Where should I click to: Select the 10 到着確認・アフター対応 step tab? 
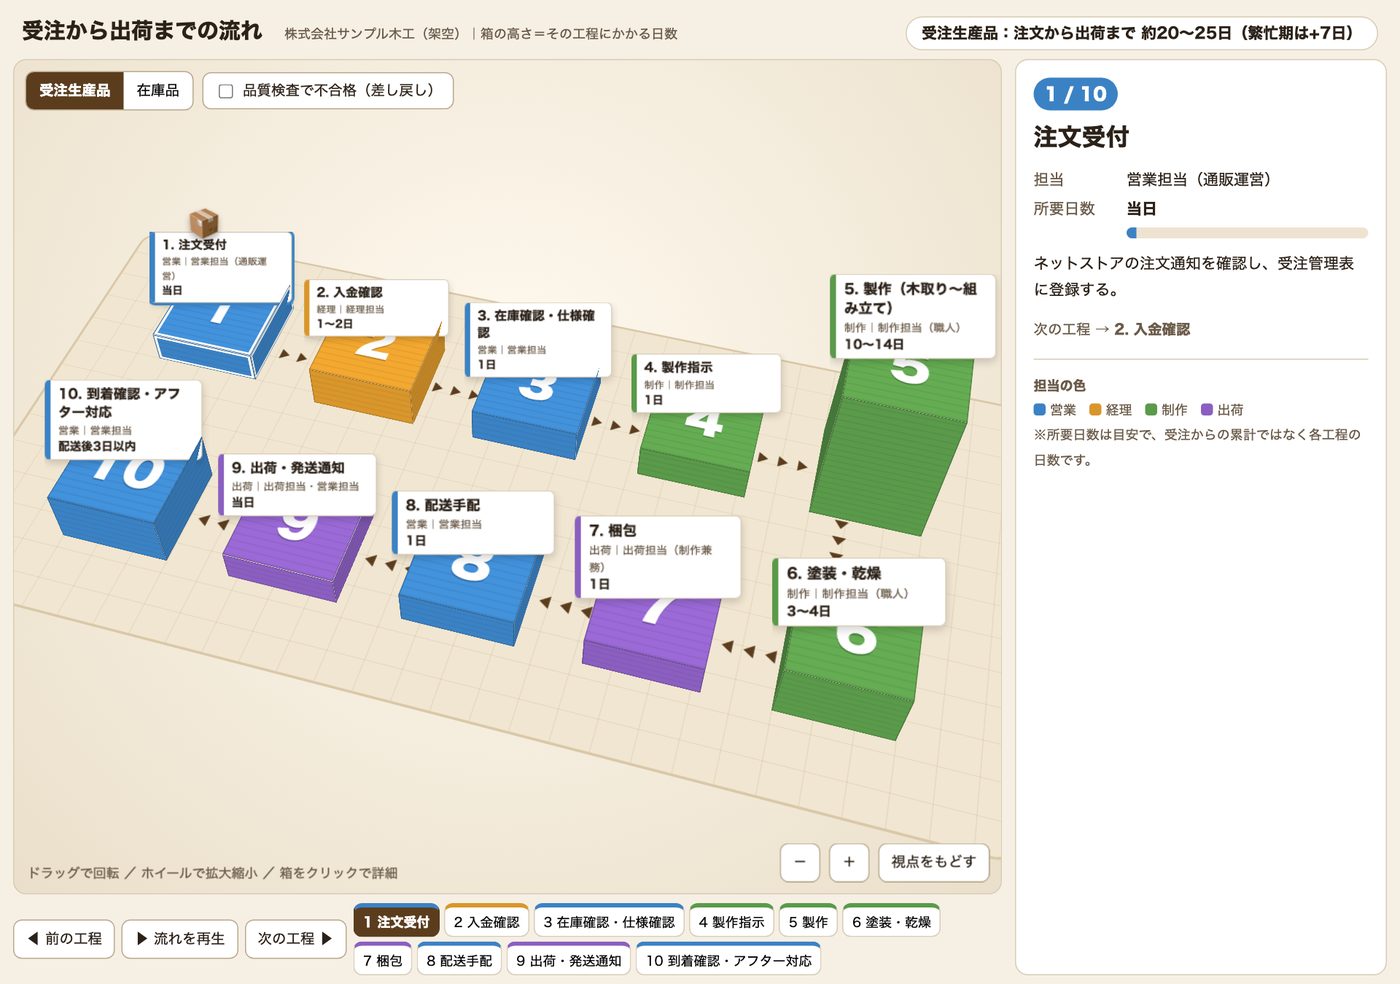click(x=729, y=960)
